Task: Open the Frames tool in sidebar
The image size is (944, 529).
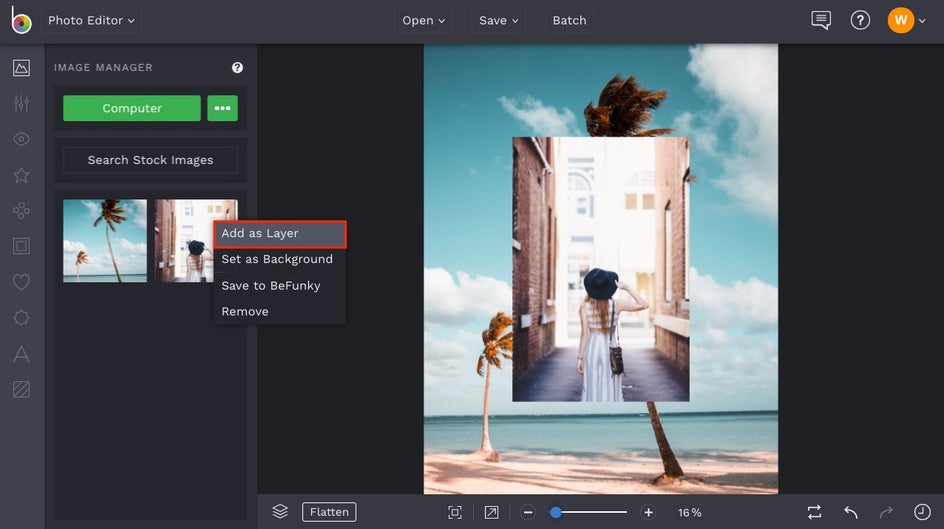Action: [21, 246]
